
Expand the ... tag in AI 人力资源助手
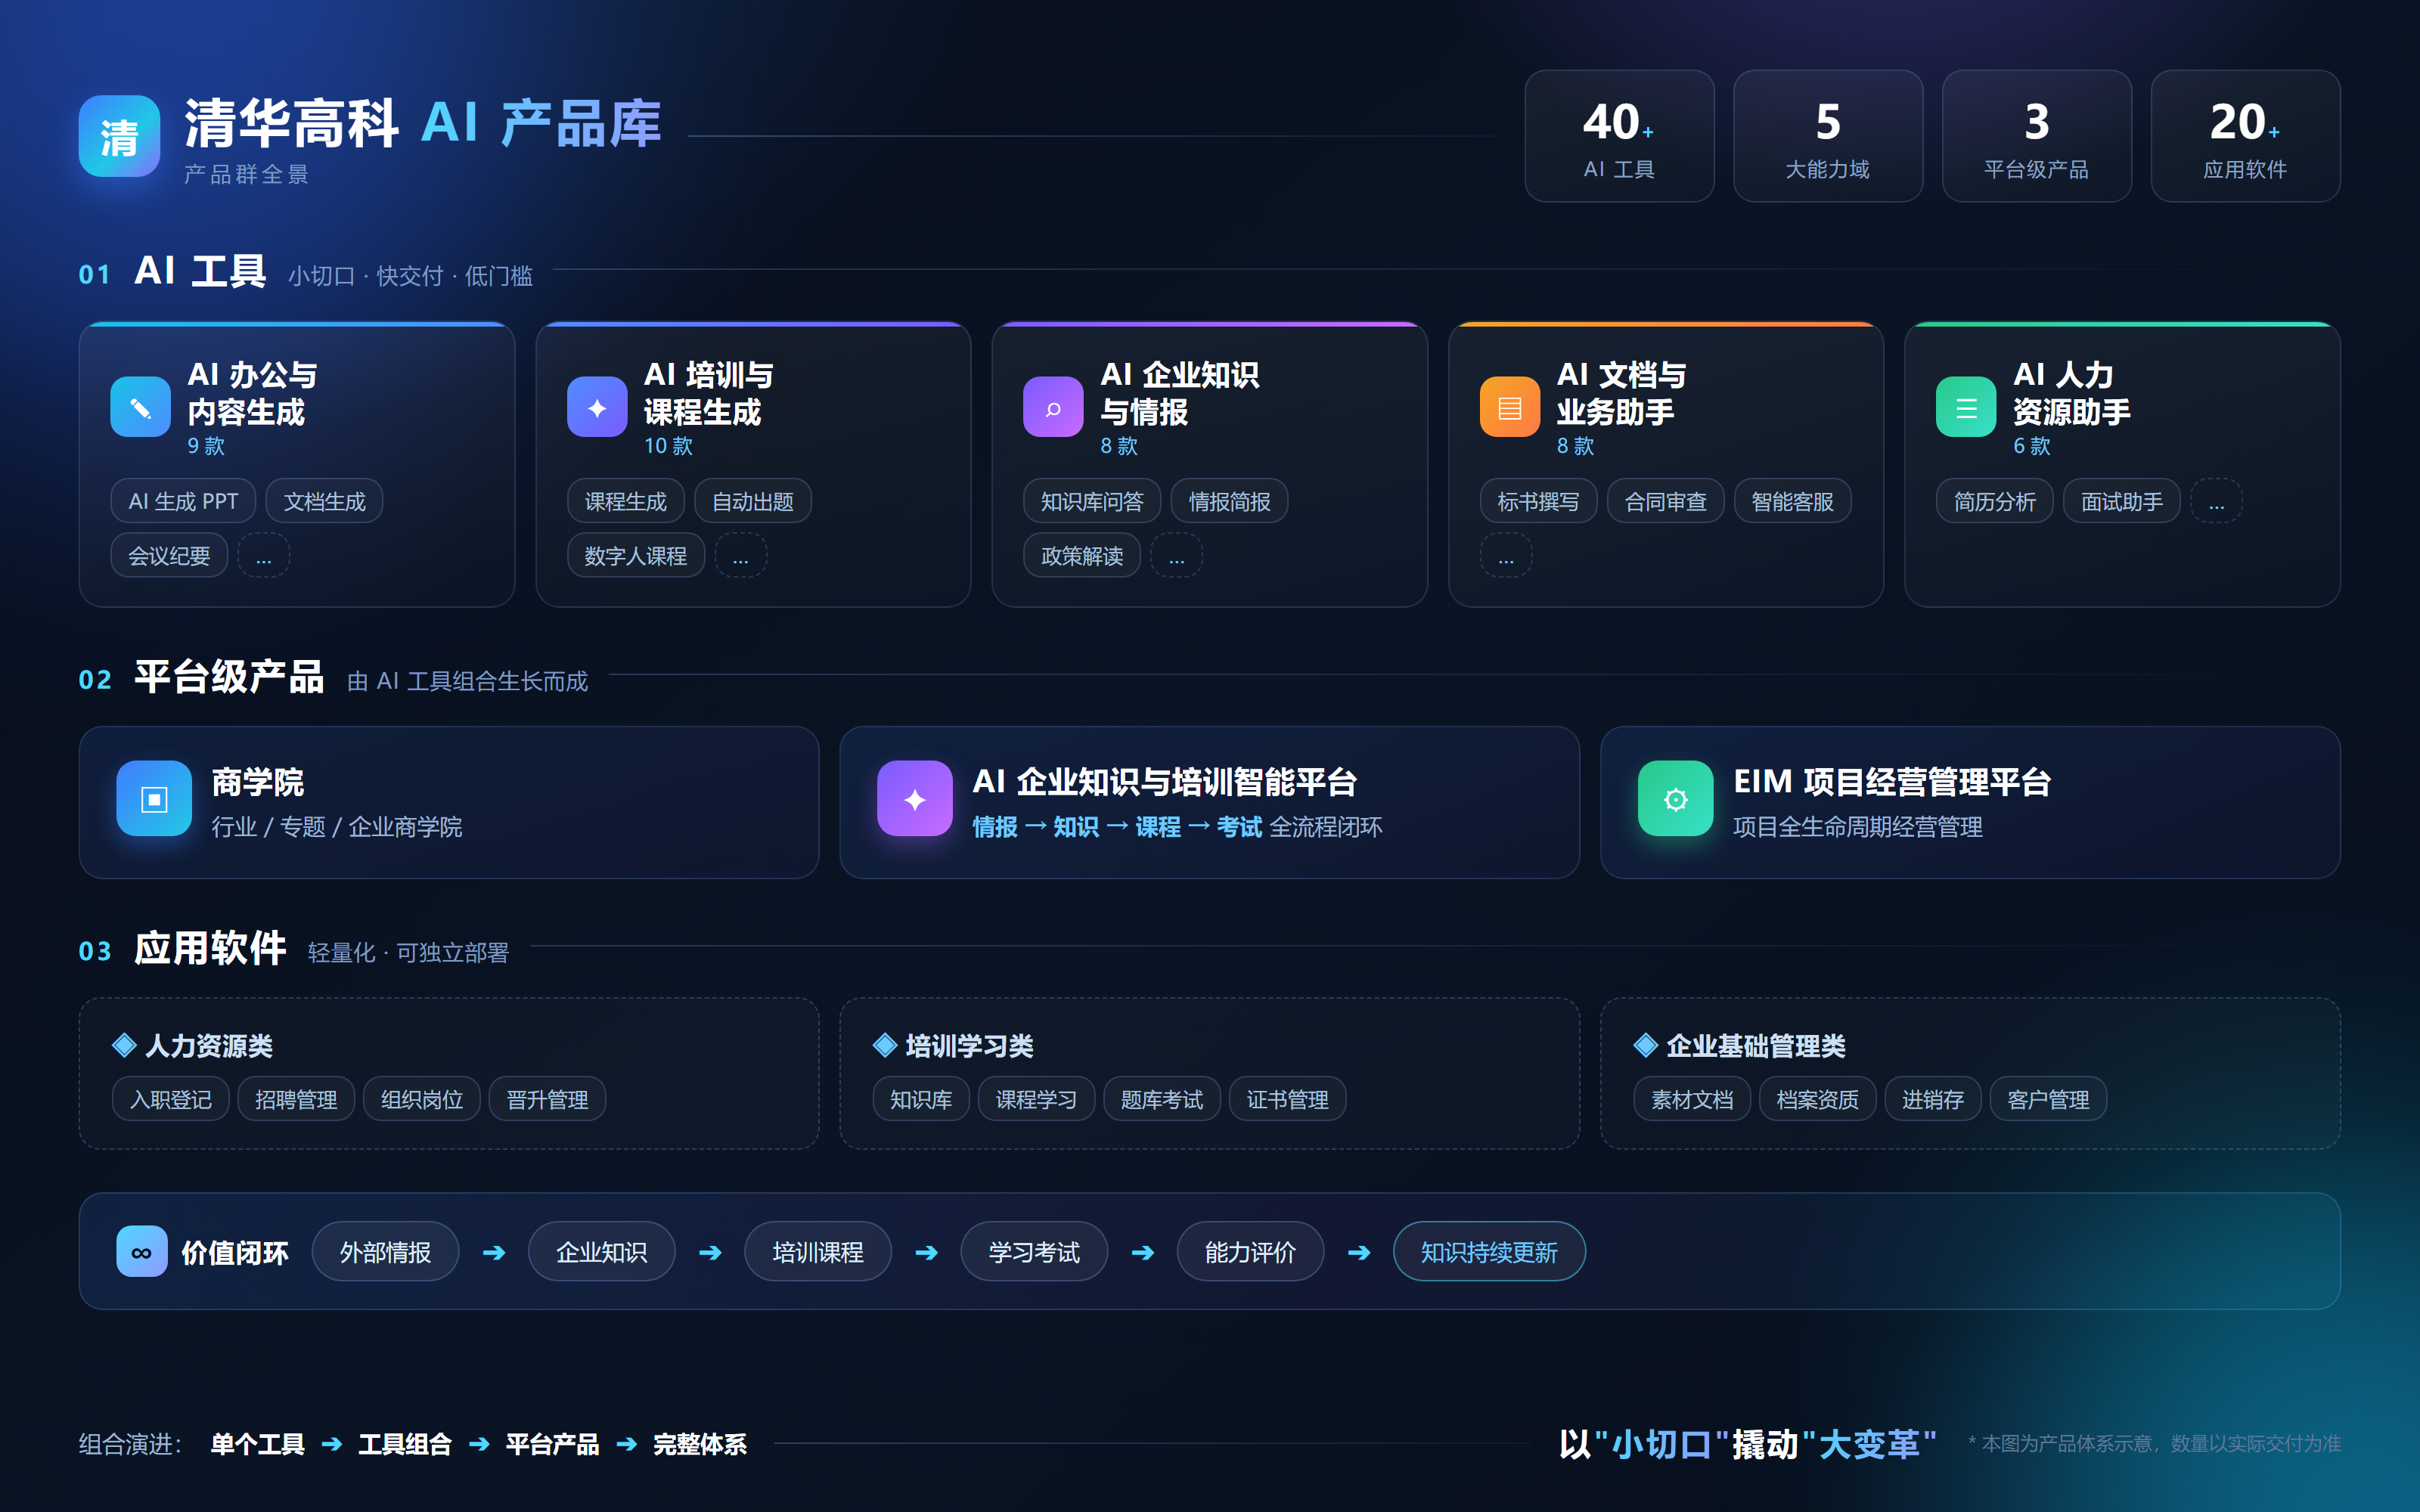[2216, 501]
